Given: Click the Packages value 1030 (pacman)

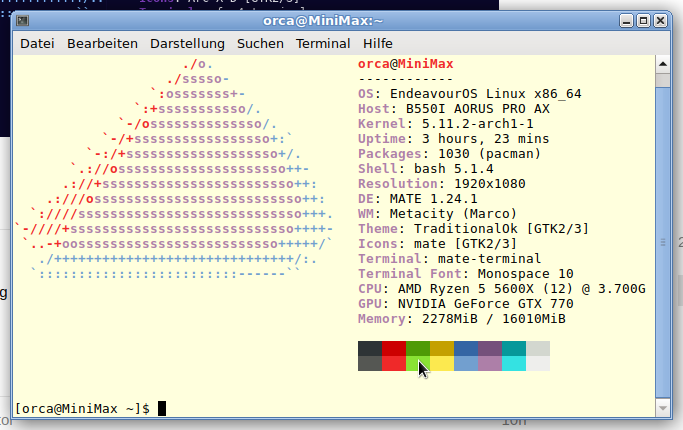Looking at the screenshot, I should point(489,154).
